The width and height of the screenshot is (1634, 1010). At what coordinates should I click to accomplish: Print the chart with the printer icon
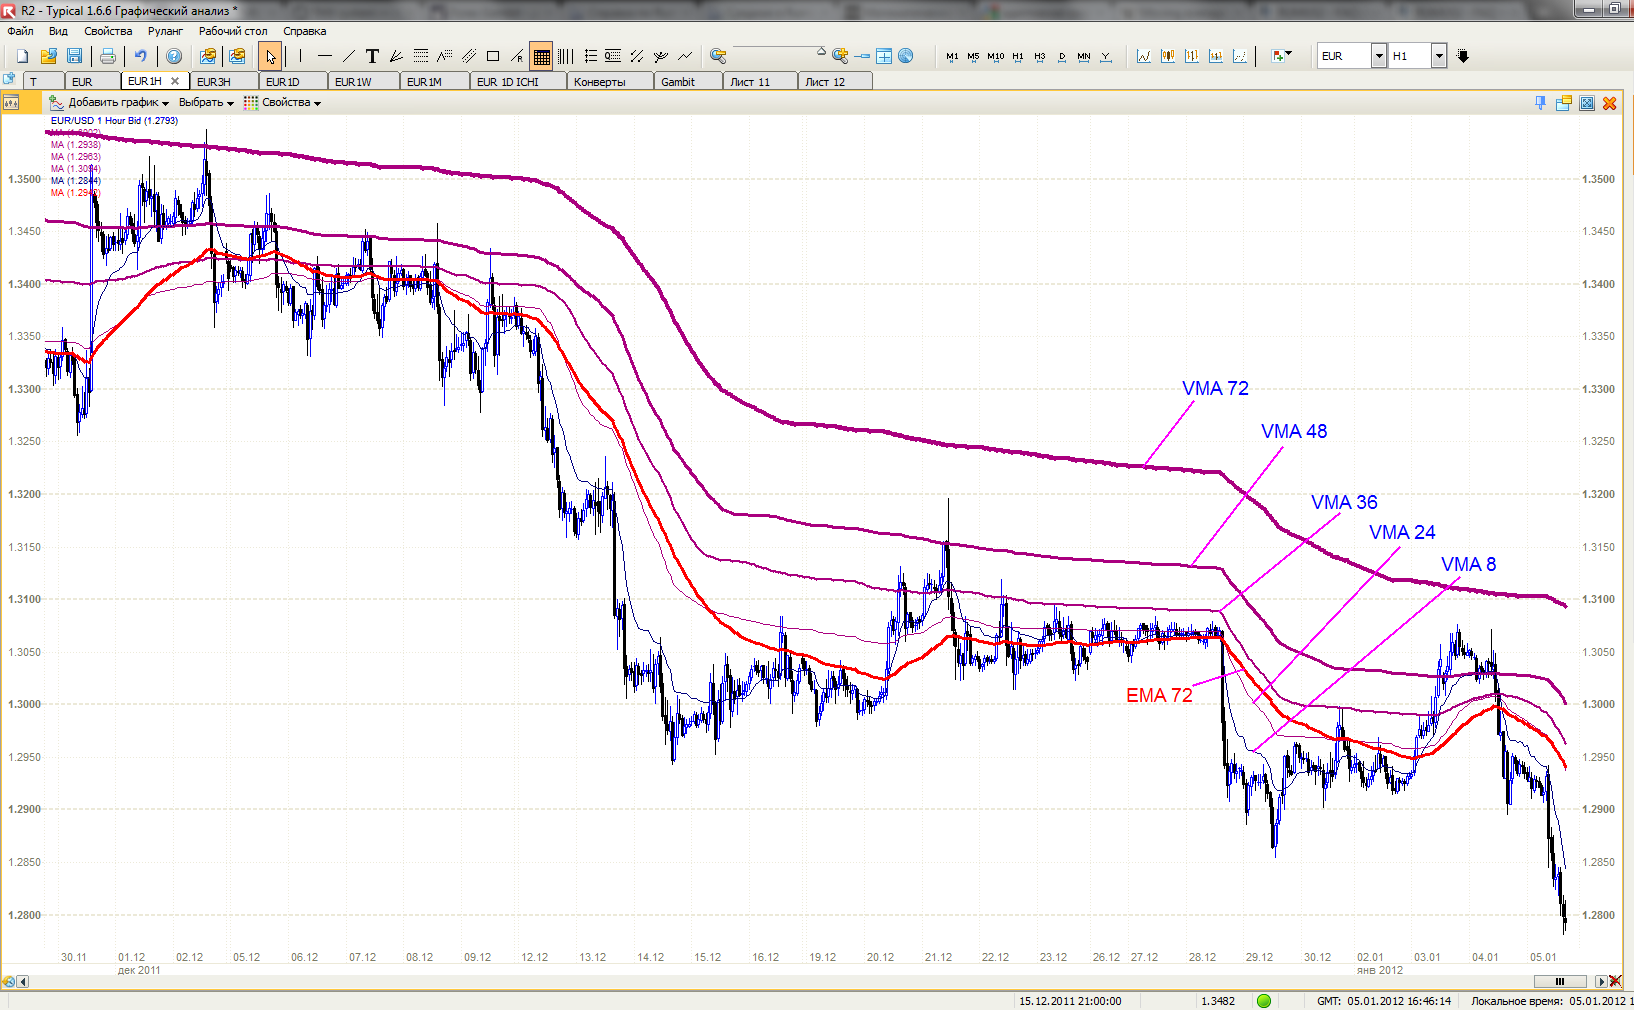(108, 56)
